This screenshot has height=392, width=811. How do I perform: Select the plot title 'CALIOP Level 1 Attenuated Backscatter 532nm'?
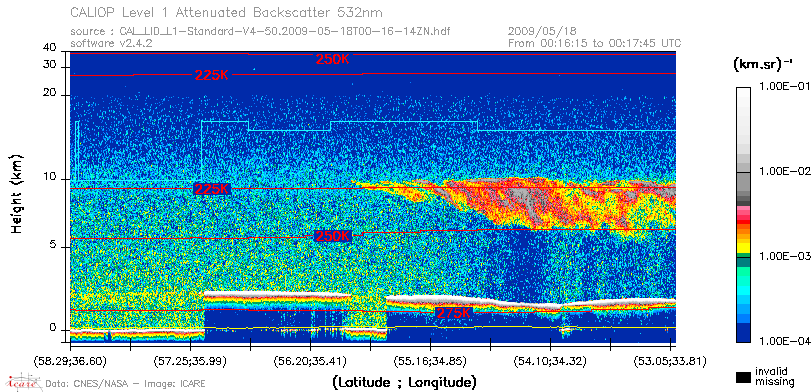[227, 12]
